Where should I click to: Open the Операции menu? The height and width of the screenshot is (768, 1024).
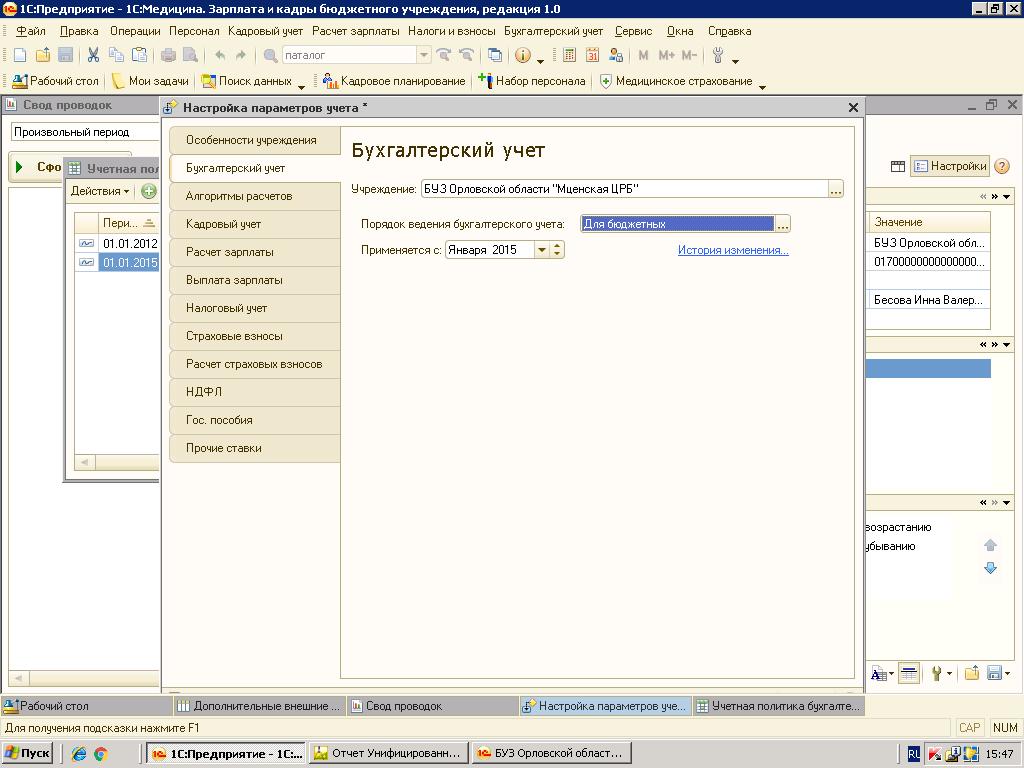coord(135,31)
